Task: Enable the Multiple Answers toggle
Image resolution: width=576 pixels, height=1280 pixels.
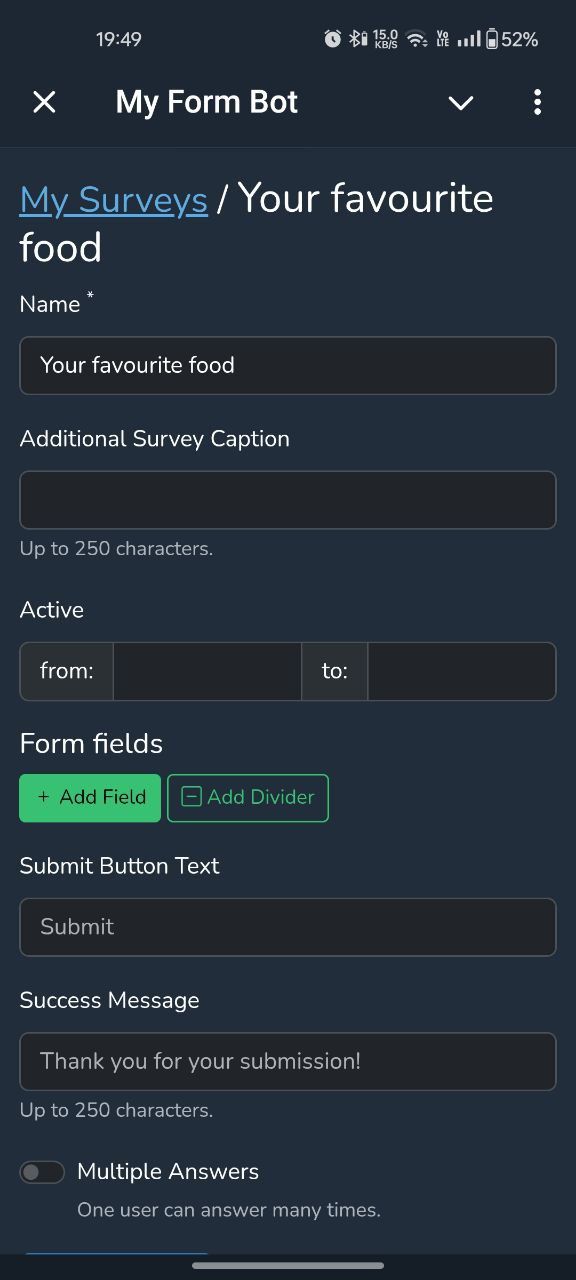Action: [42, 1172]
